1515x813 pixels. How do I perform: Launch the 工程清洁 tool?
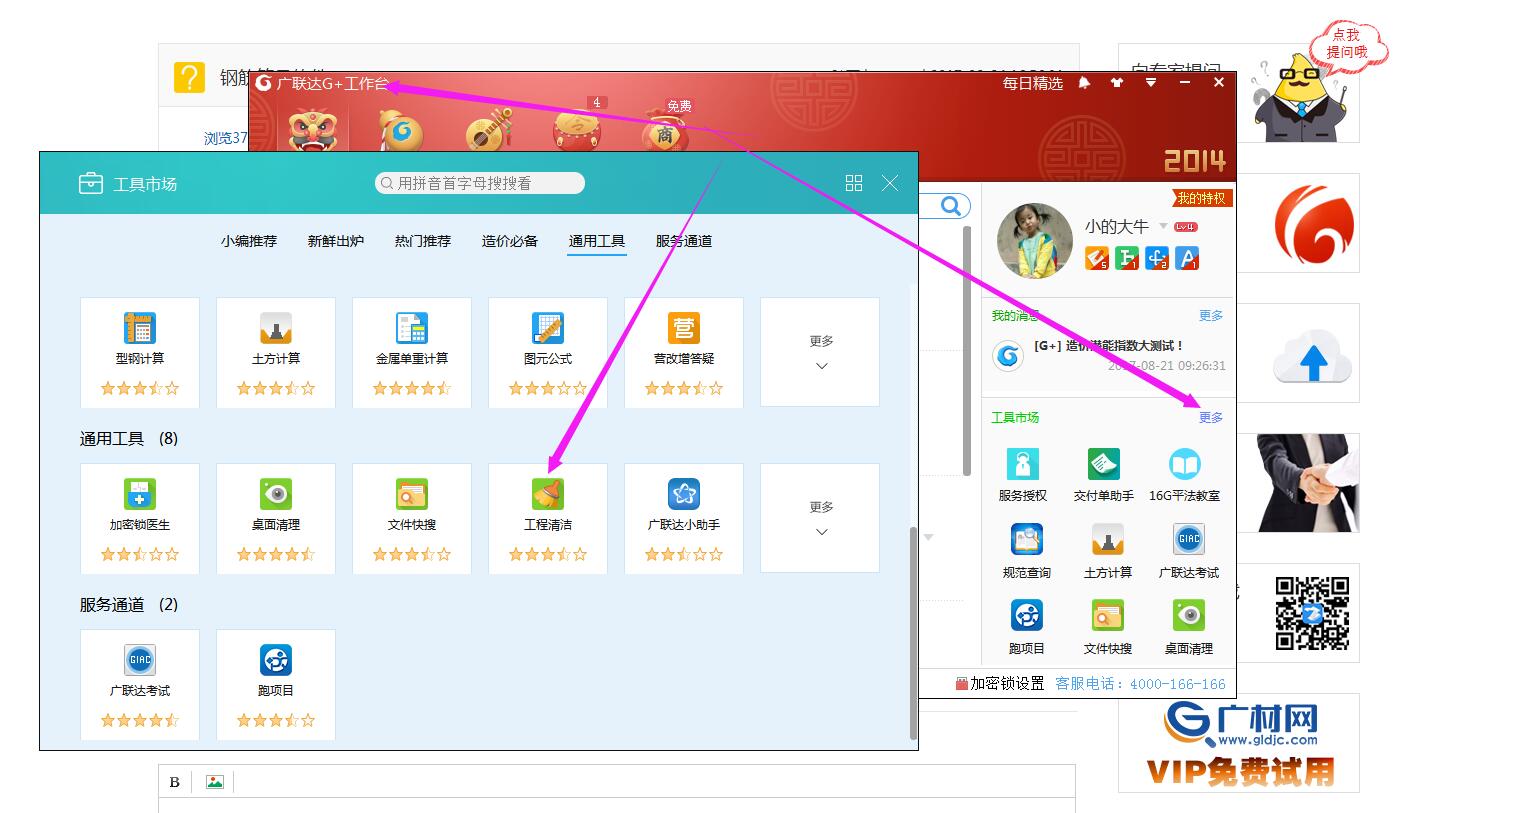(x=548, y=518)
